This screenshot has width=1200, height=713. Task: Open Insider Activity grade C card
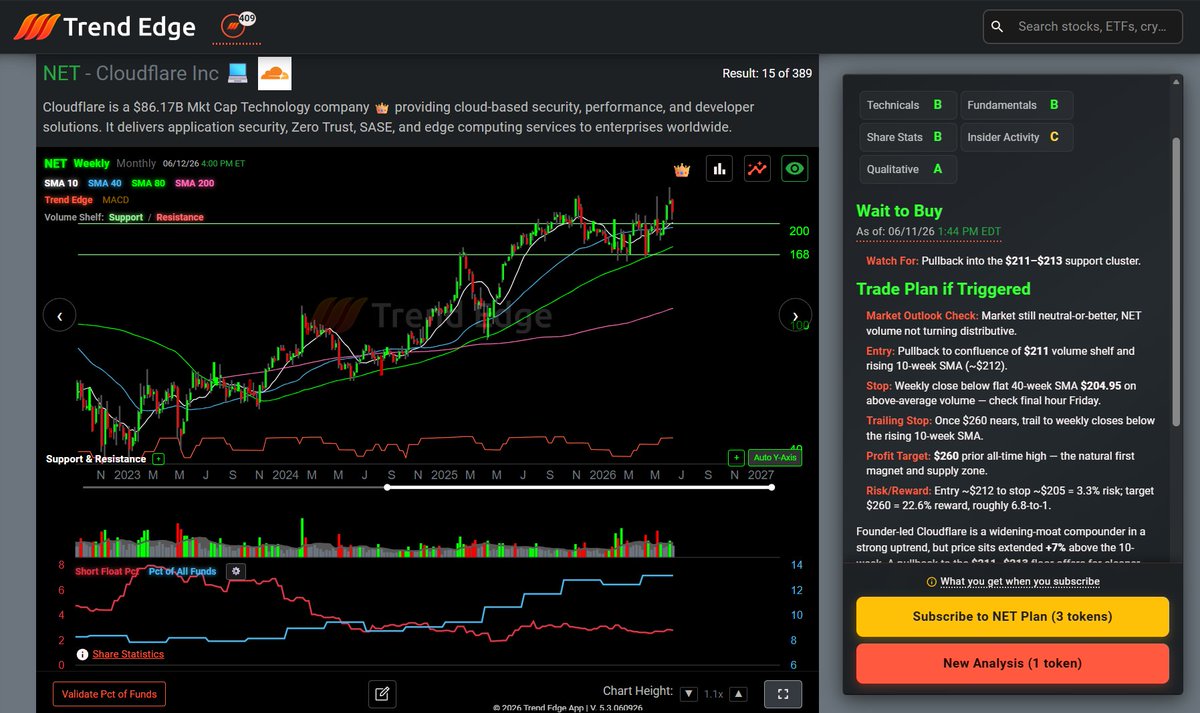[1017, 137]
